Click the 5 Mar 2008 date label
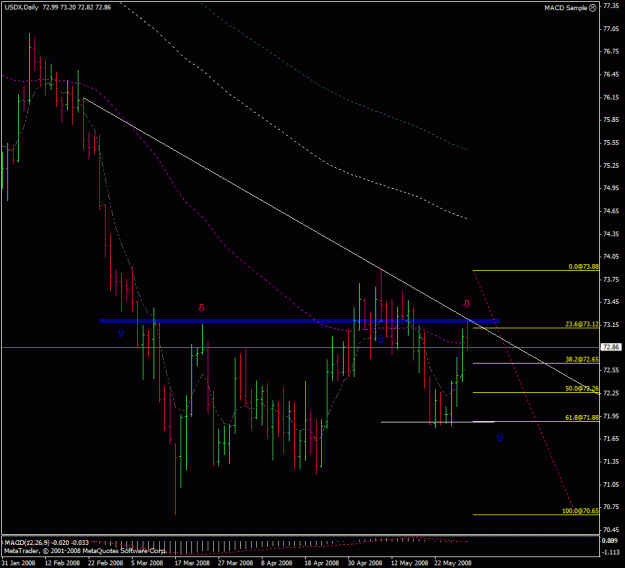 point(147,563)
